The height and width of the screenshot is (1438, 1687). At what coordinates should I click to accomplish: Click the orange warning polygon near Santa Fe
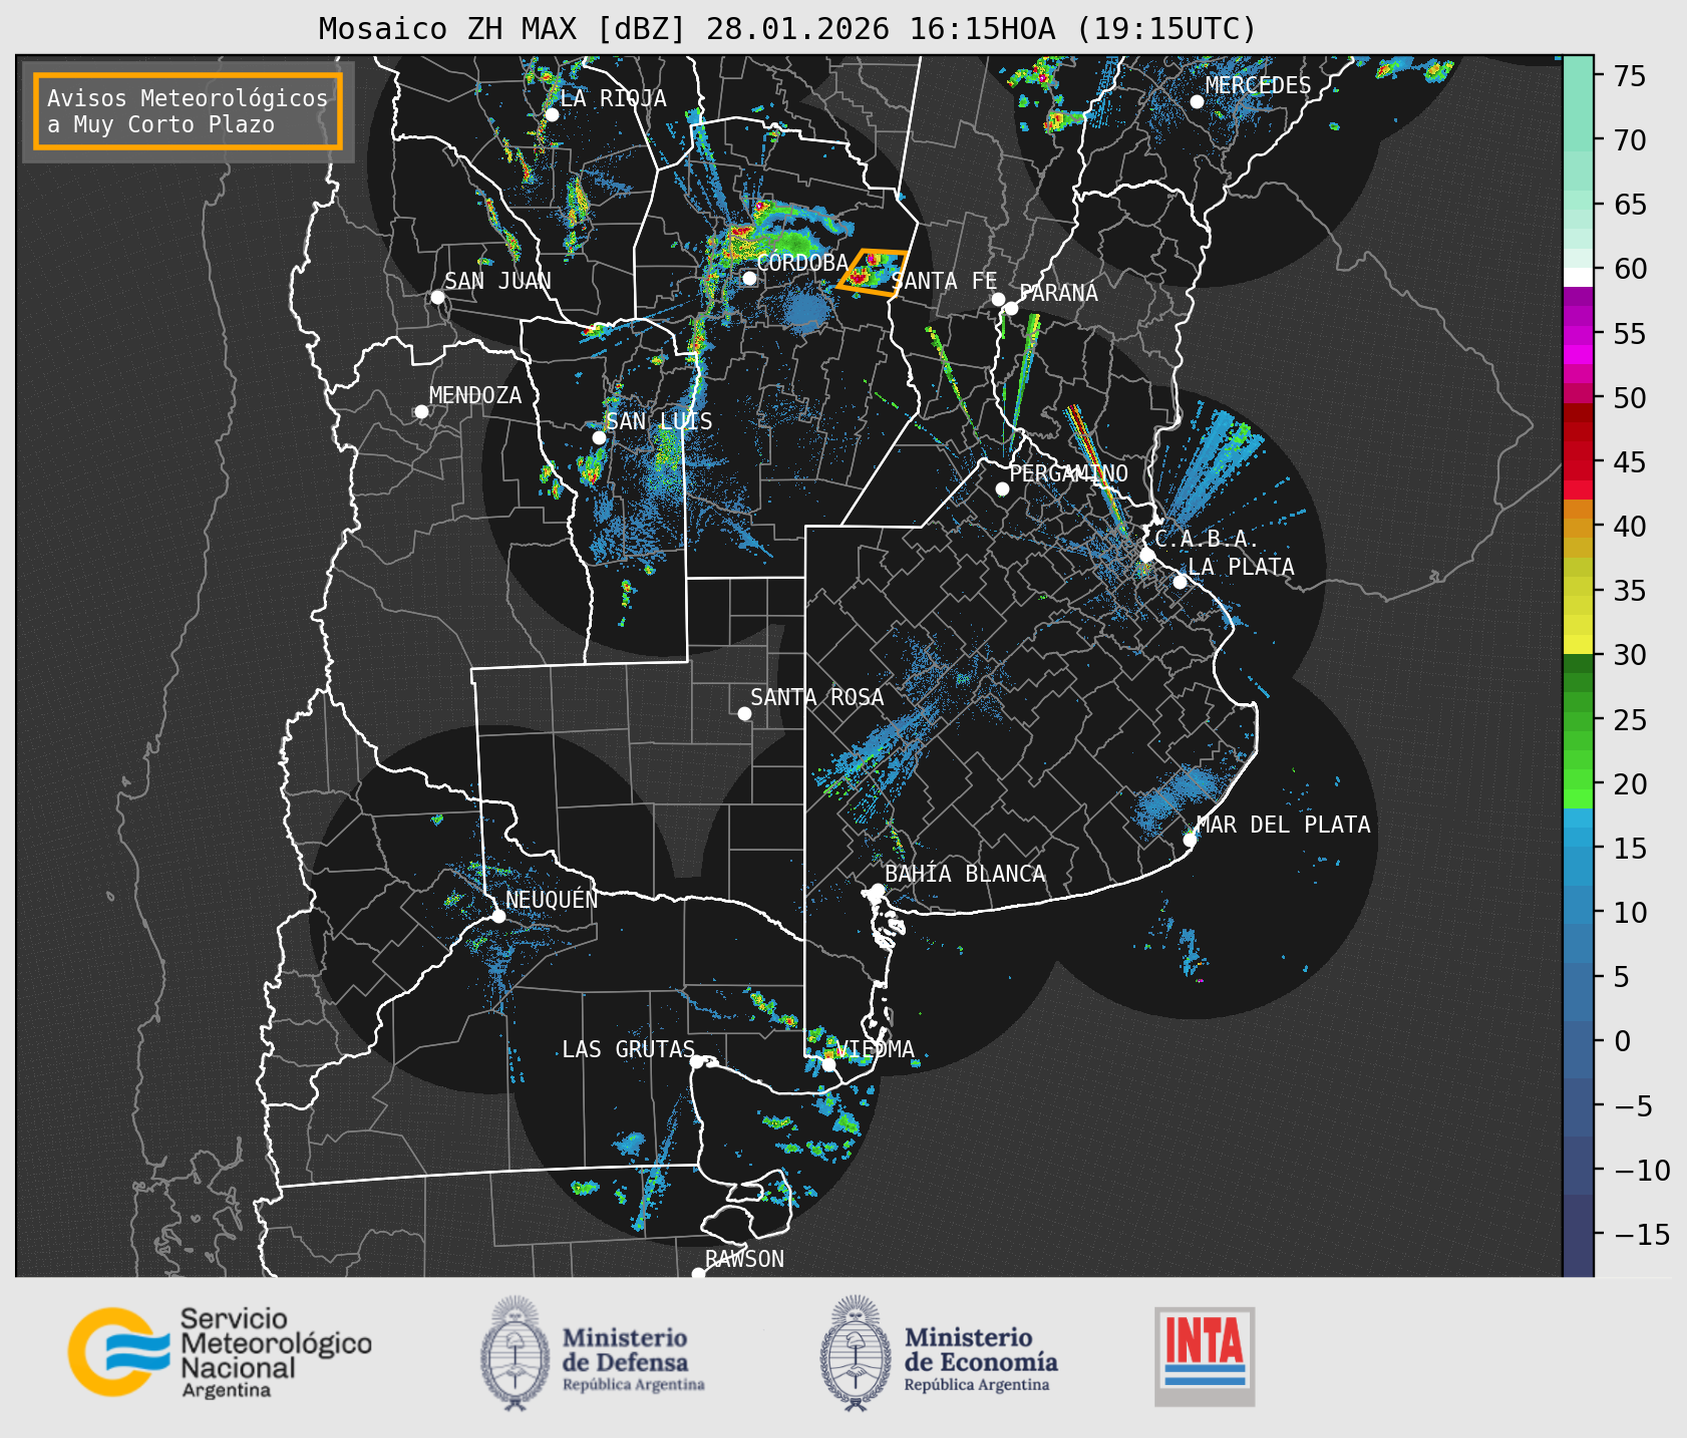click(873, 272)
